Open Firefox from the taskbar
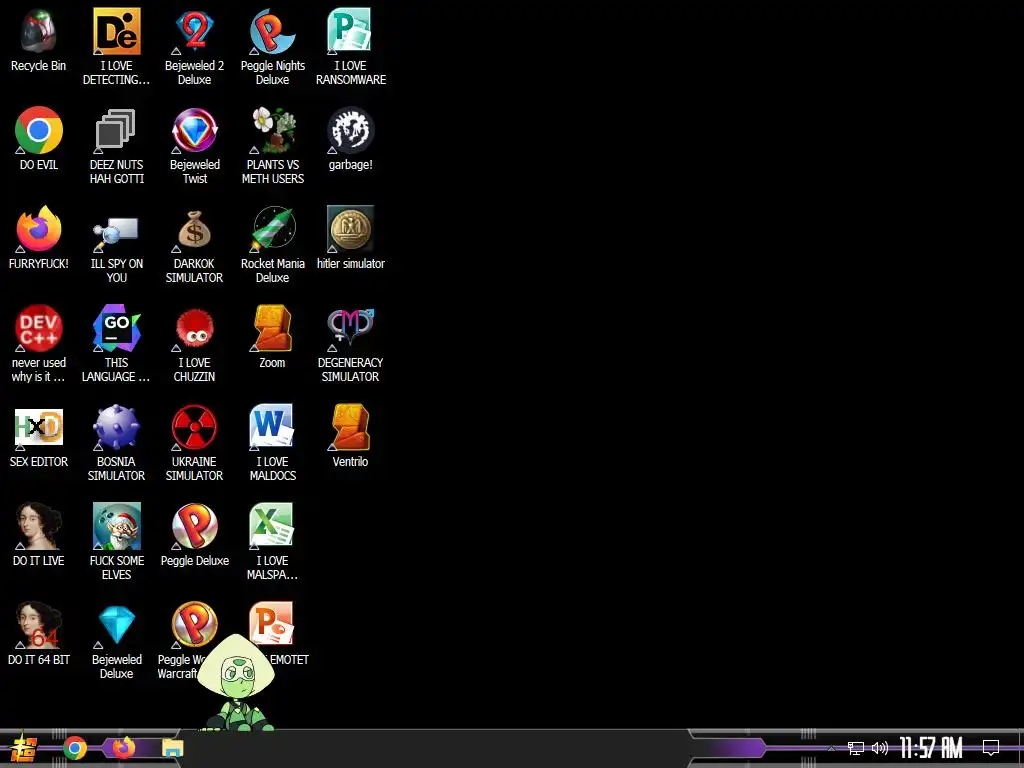1024x768 pixels. pos(124,748)
